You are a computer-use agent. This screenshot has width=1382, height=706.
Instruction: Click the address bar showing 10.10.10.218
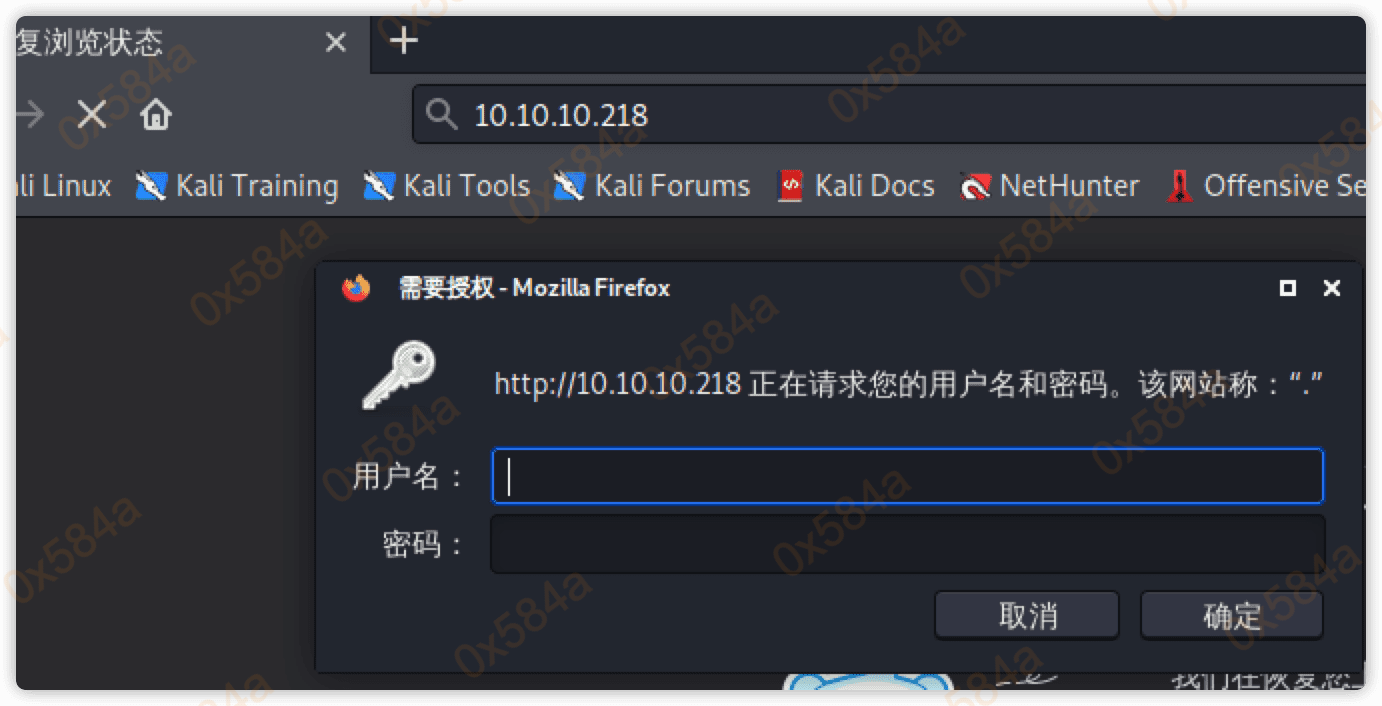(x=890, y=115)
